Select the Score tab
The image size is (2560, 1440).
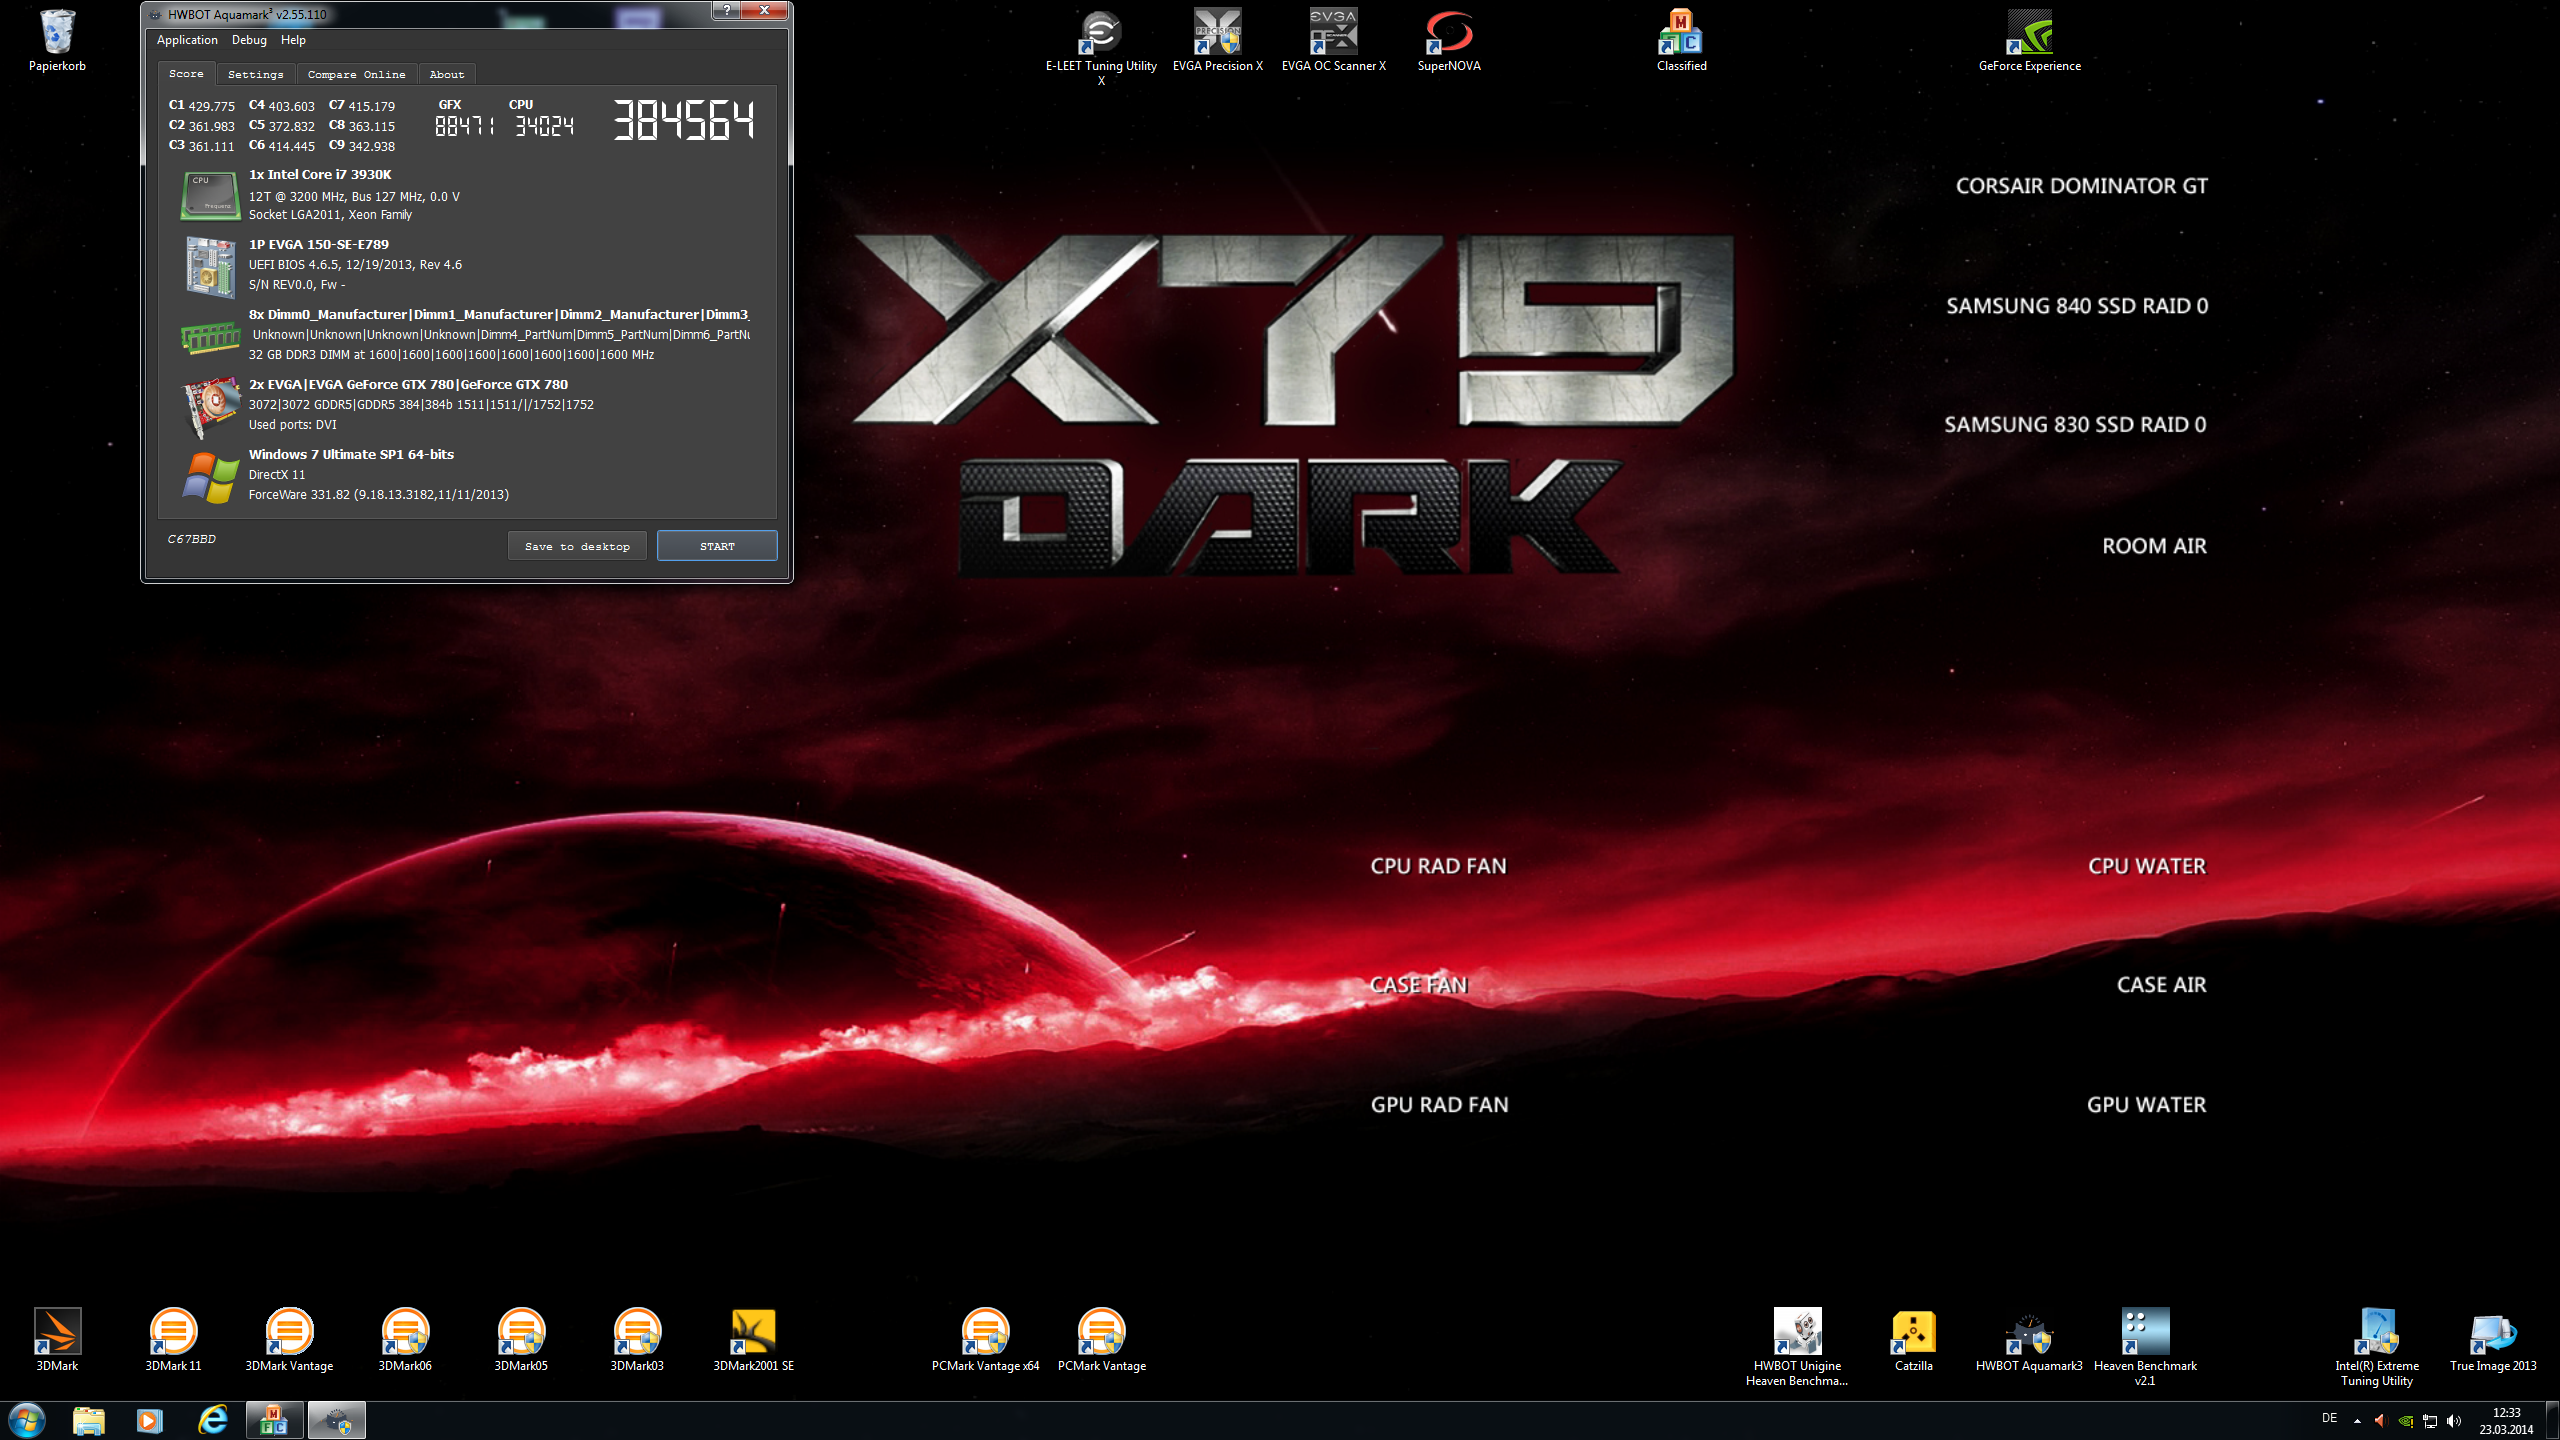(186, 73)
